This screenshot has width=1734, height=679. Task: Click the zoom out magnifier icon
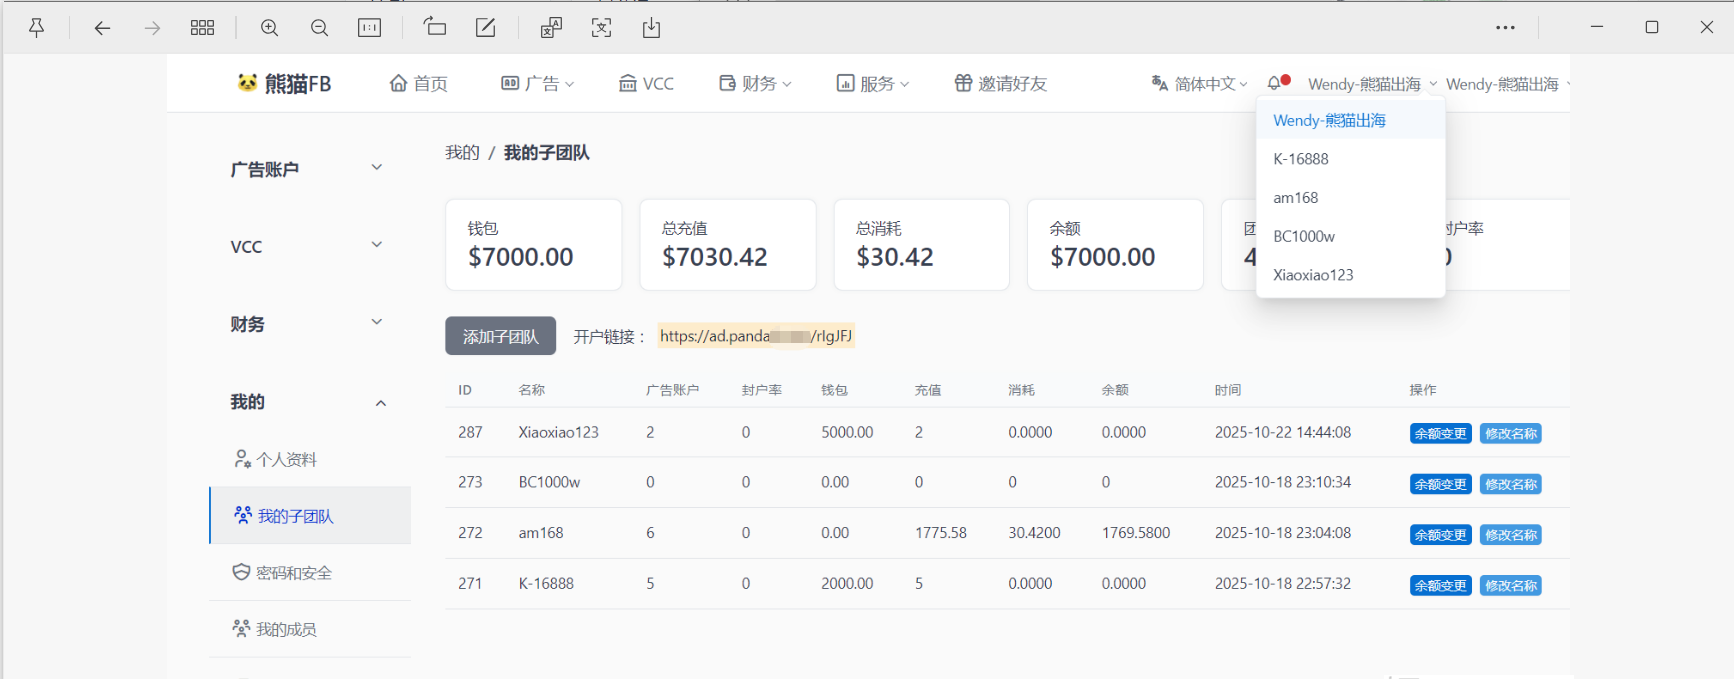tap(319, 28)
